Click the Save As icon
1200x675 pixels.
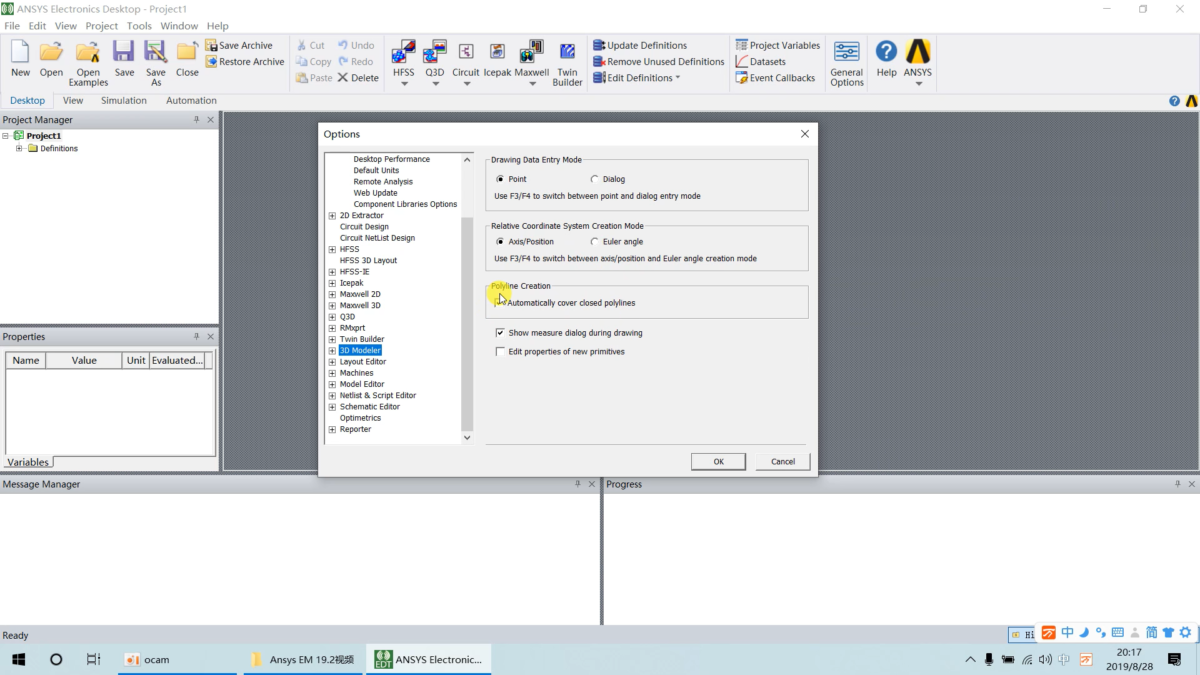156,63
